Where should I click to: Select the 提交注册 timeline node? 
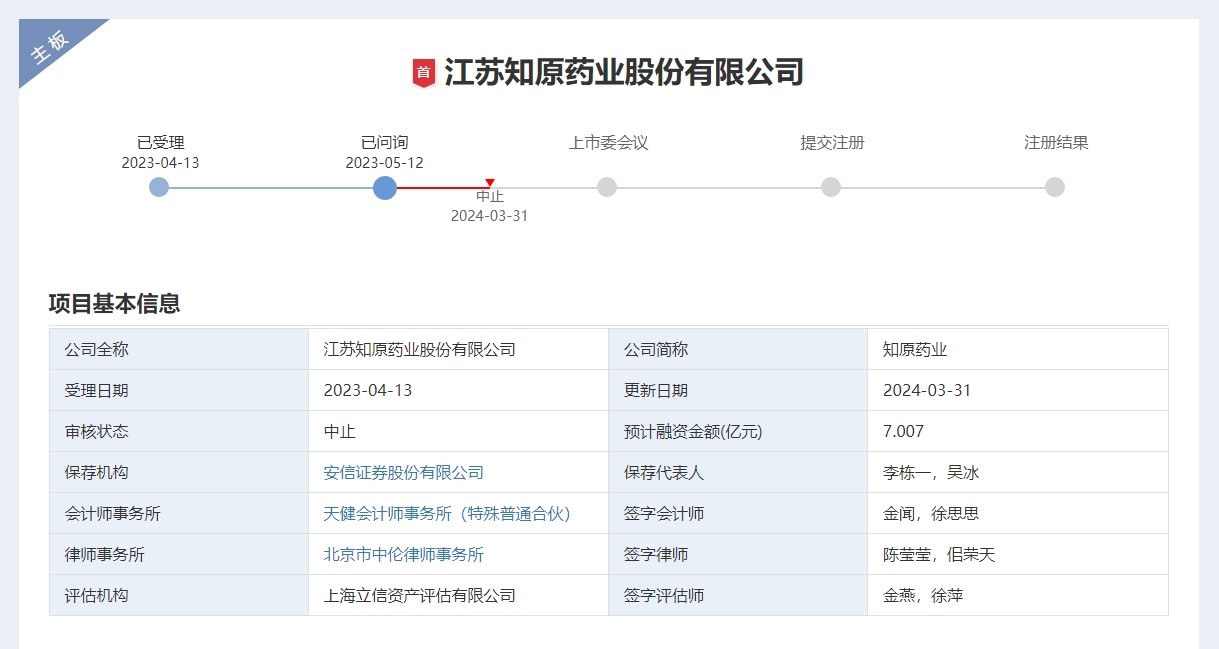tap(831, 187)
